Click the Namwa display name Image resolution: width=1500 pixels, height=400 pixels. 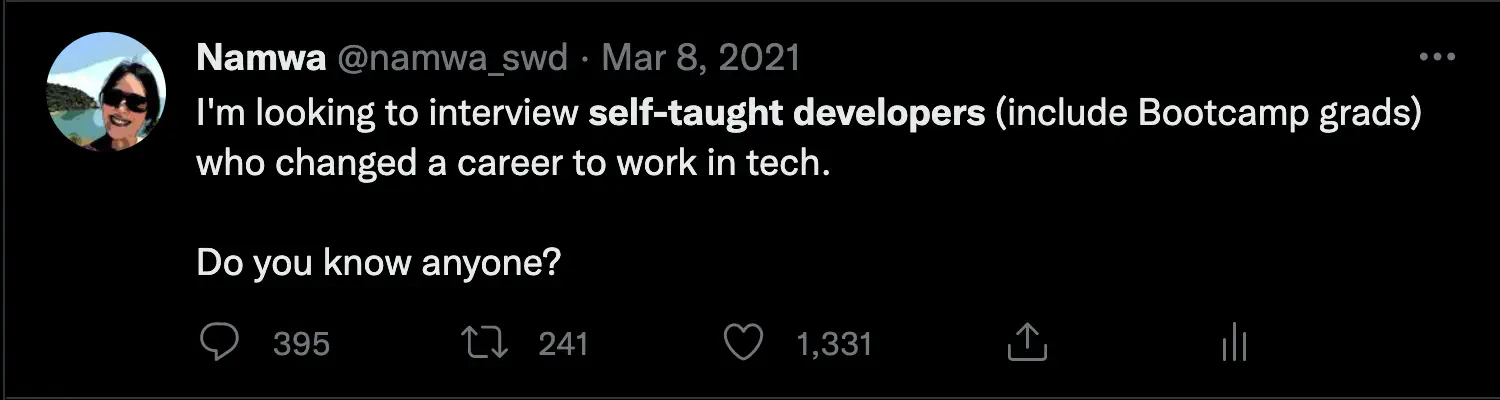[x=261, y=58]
